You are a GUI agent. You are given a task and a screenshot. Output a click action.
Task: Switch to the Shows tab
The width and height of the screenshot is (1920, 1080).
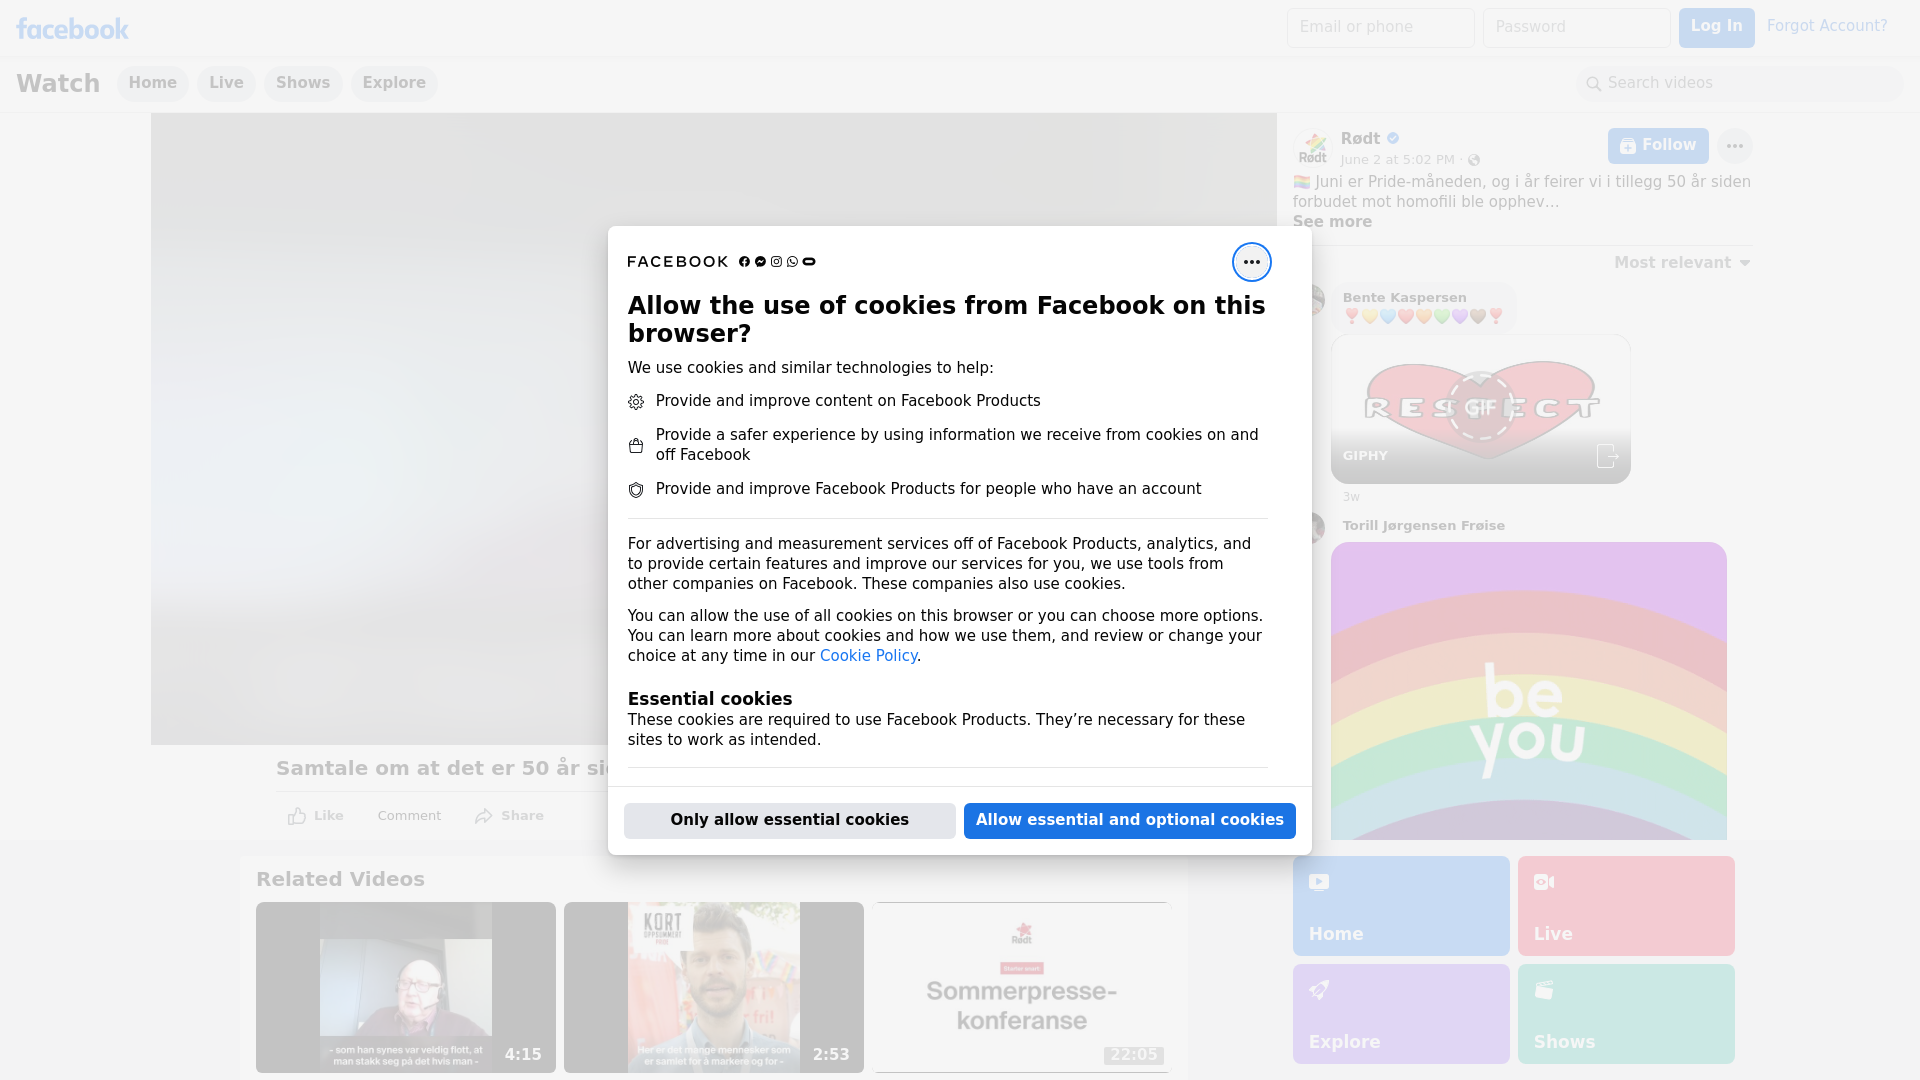point(302,83)
